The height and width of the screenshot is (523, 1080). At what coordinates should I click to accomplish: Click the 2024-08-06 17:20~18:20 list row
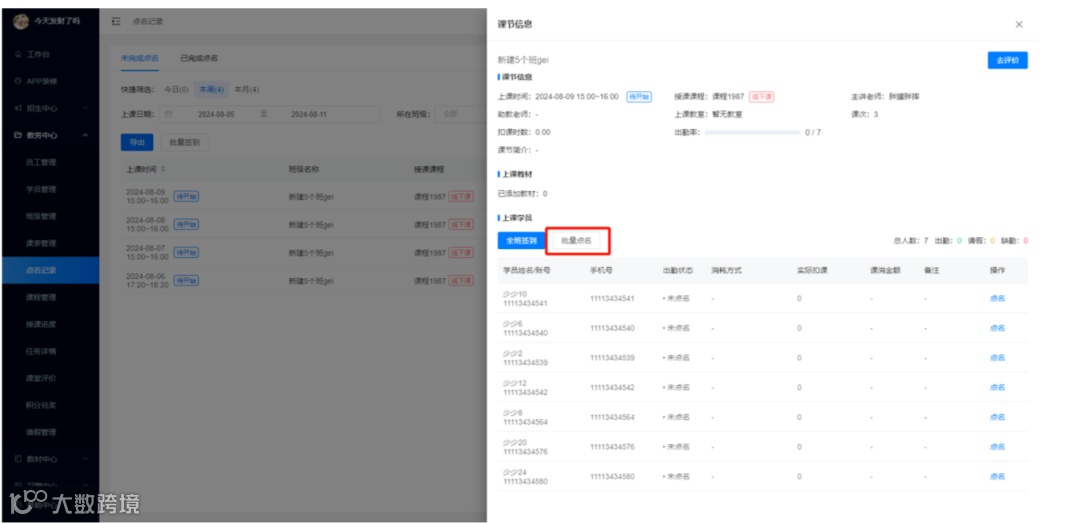click(x=304, y=280)
